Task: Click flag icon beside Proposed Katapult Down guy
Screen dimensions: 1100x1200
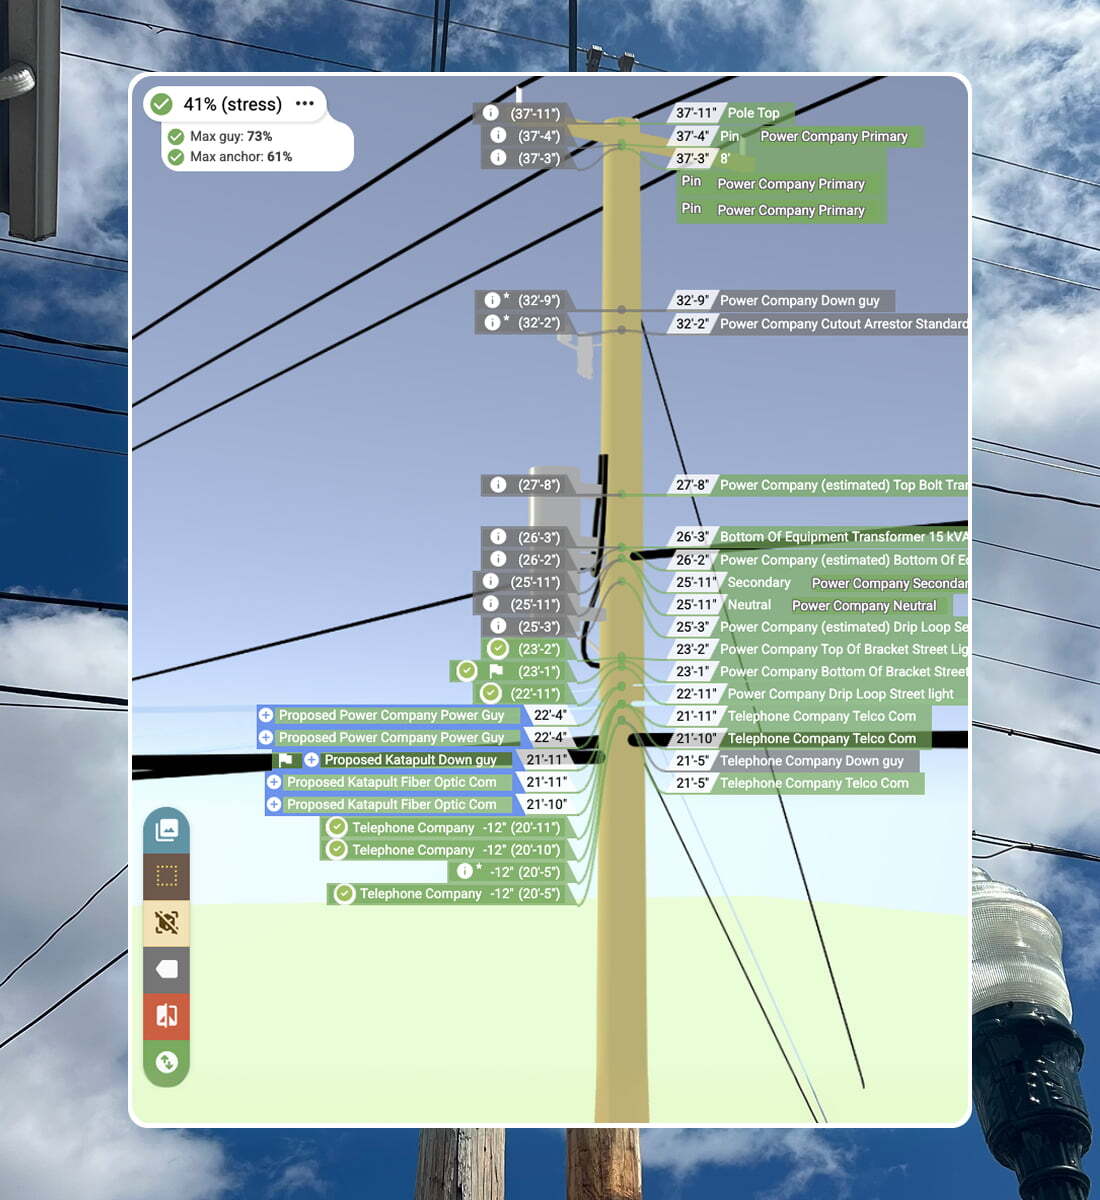Action: pyautogui.click(x=285, y=760)
